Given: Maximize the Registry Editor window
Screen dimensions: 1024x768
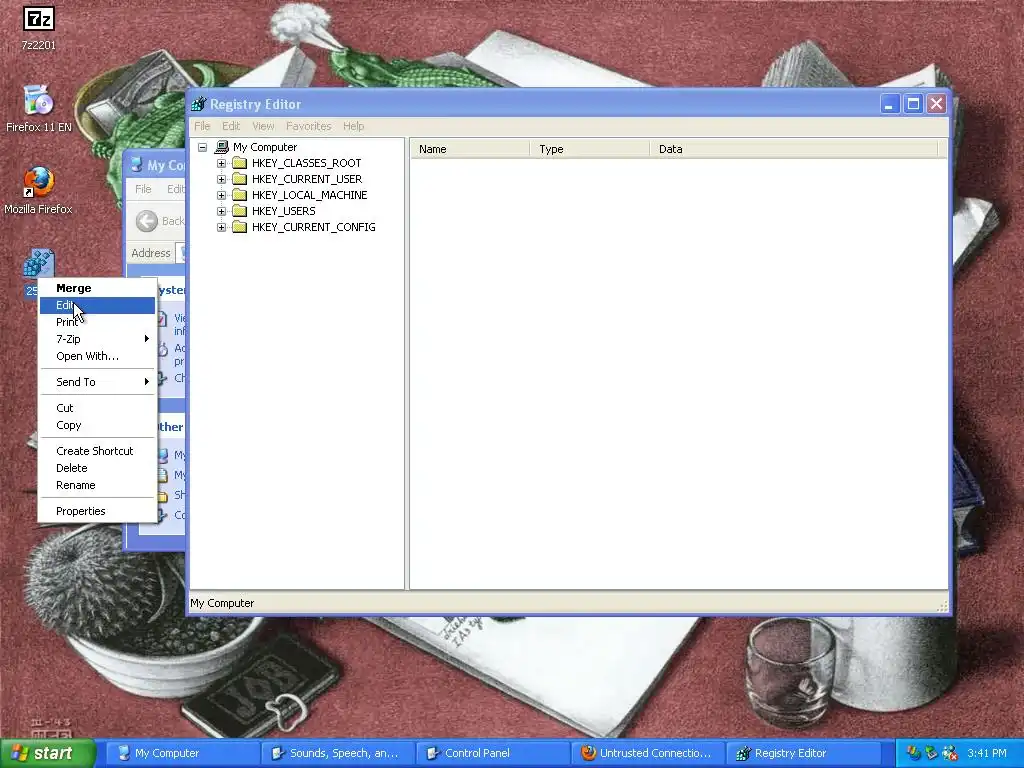Looking at the screenshot, I should pos(913,104).
